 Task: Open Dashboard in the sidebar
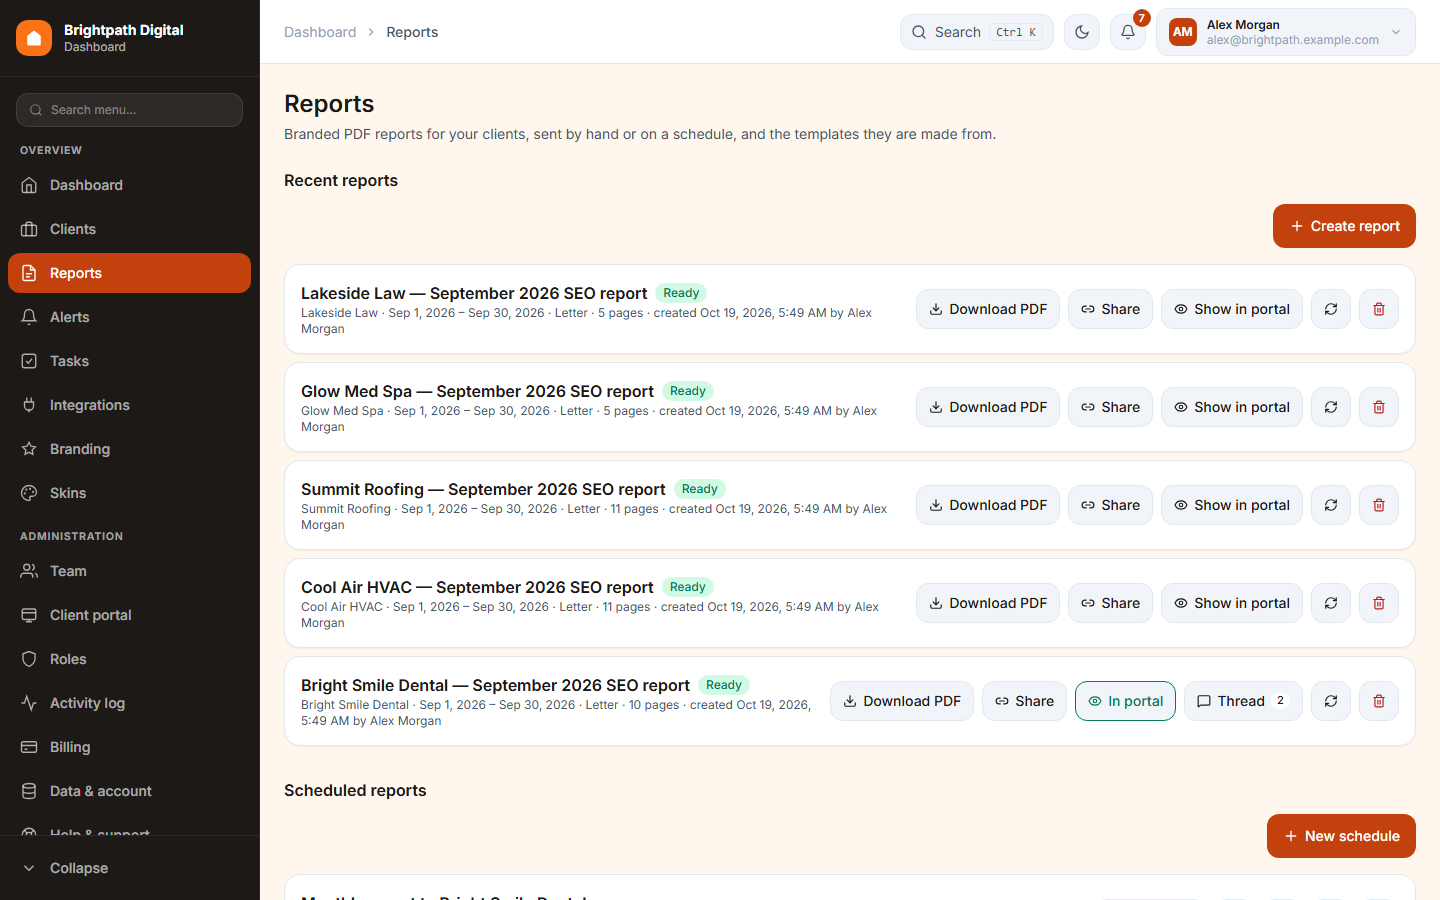pyautogui.click(x=130, y=185)
